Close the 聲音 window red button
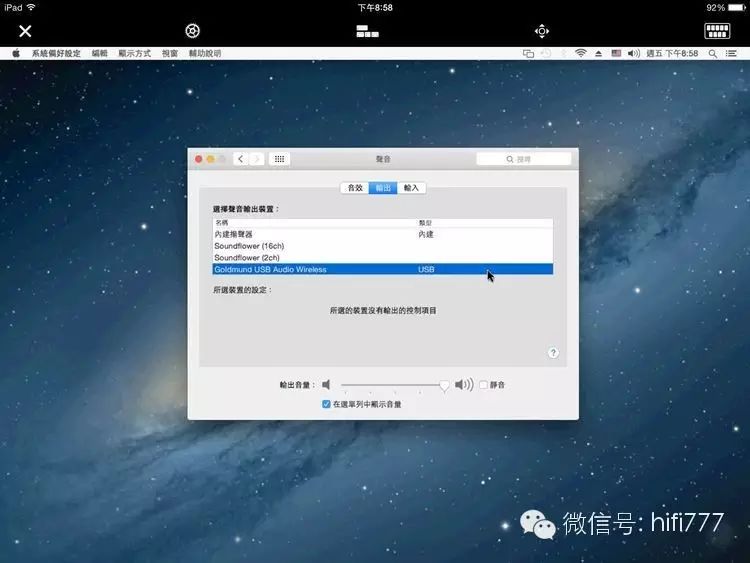 pos(199,159)
